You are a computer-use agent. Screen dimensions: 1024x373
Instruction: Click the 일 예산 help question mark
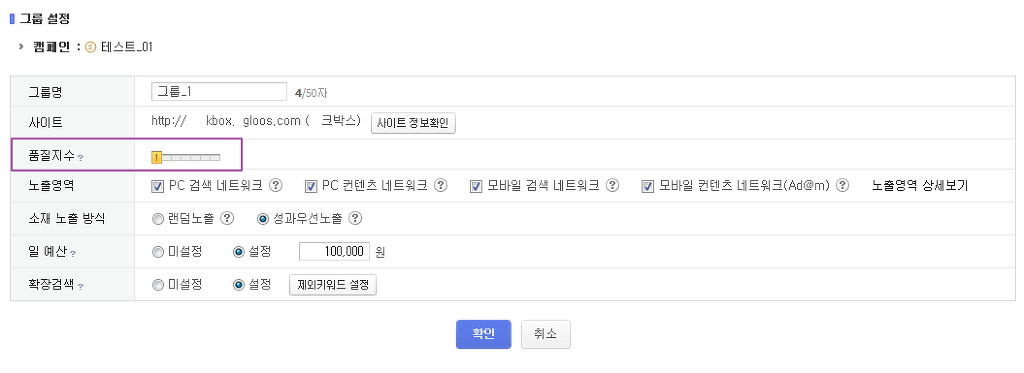[72, 253]
